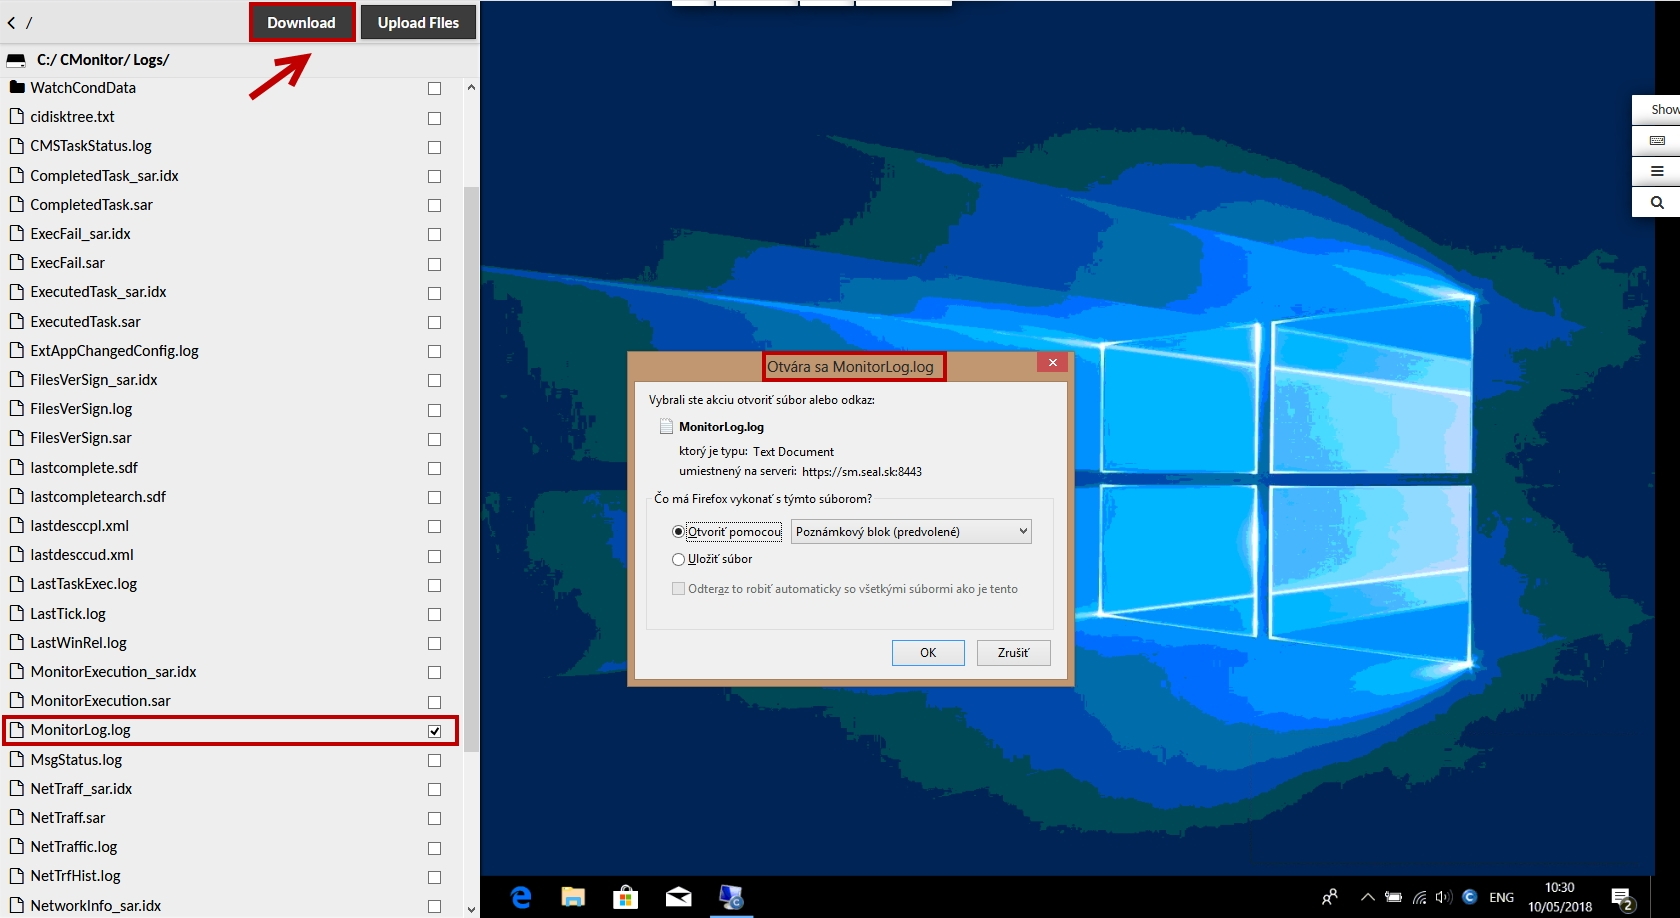Click the magnifier search icon in side panel

[x=1657, y=202]
